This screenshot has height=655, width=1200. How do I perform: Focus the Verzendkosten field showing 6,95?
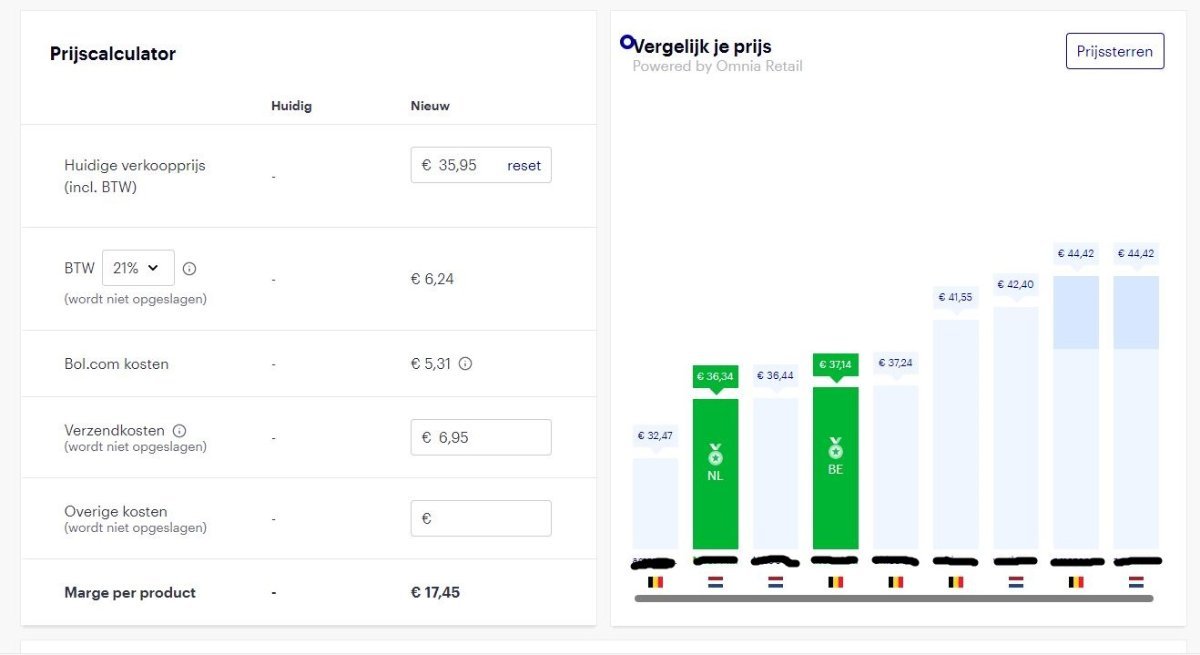(481, 438)
